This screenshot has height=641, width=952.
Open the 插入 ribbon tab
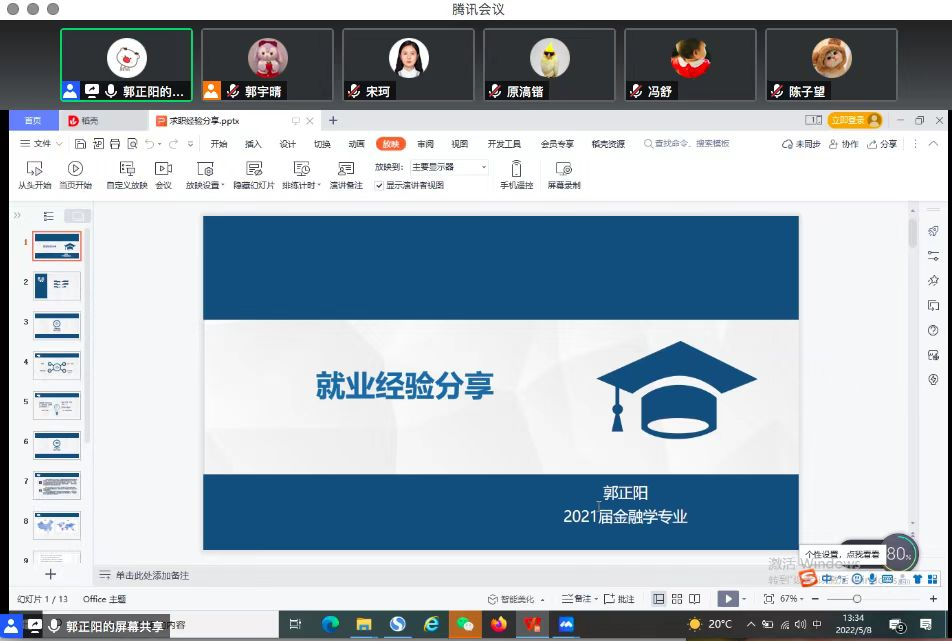click(x=253, y=144)
